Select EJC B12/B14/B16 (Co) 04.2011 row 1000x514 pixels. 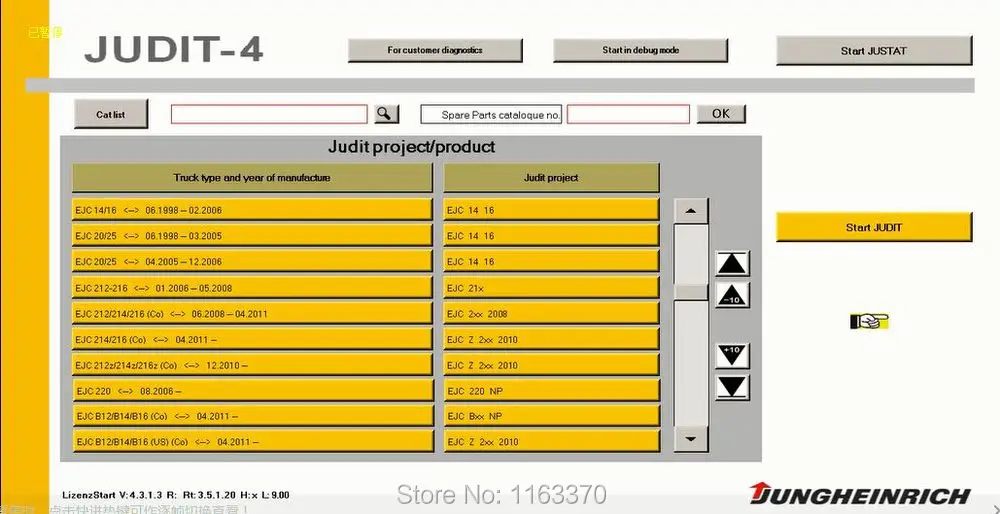pyautogui.click(x=253, y=416)
